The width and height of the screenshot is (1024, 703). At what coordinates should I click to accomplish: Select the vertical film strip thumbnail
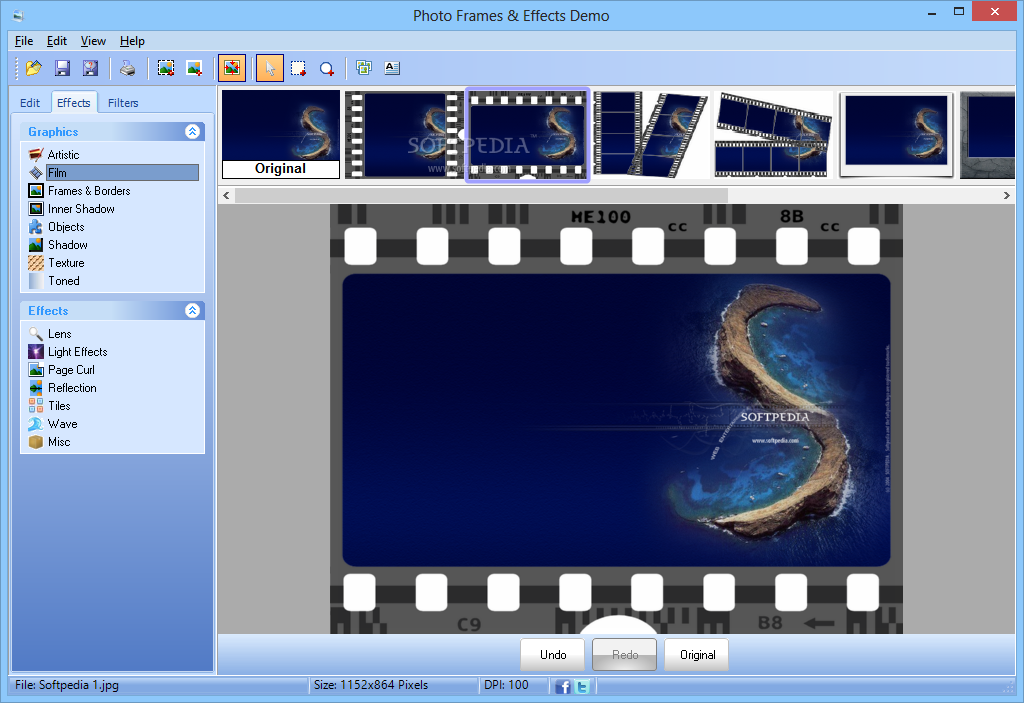click(x=404, y=135)
